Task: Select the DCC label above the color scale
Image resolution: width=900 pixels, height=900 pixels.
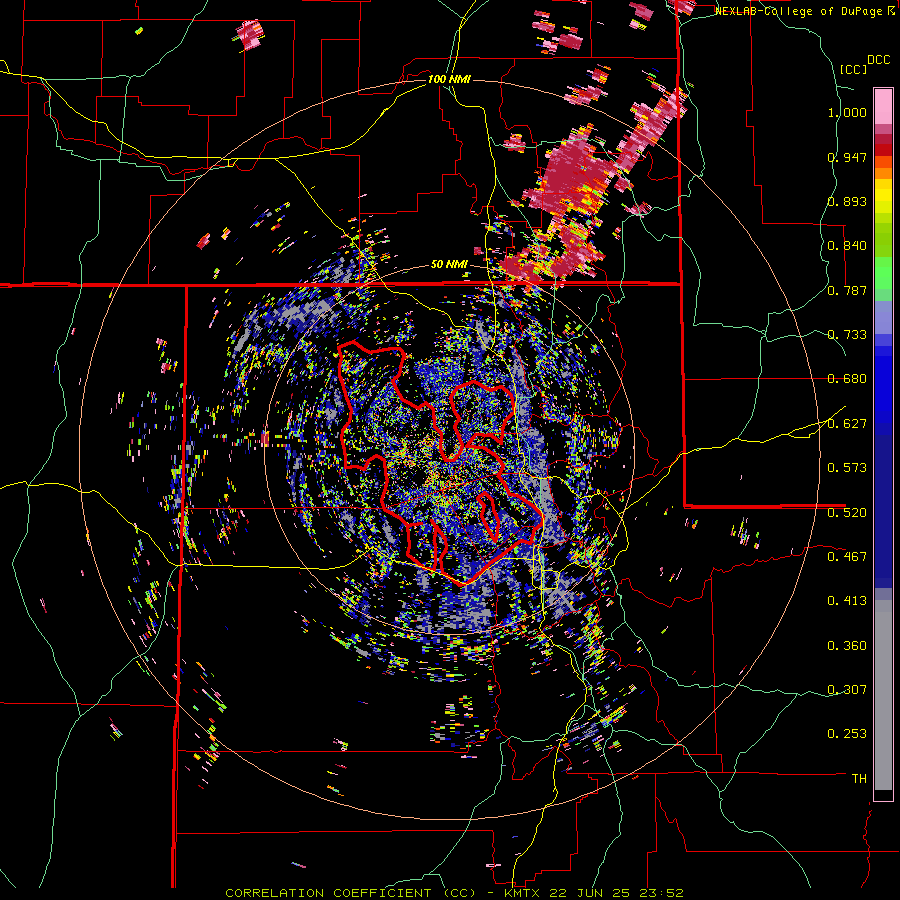Action: [x=878, y=60]
